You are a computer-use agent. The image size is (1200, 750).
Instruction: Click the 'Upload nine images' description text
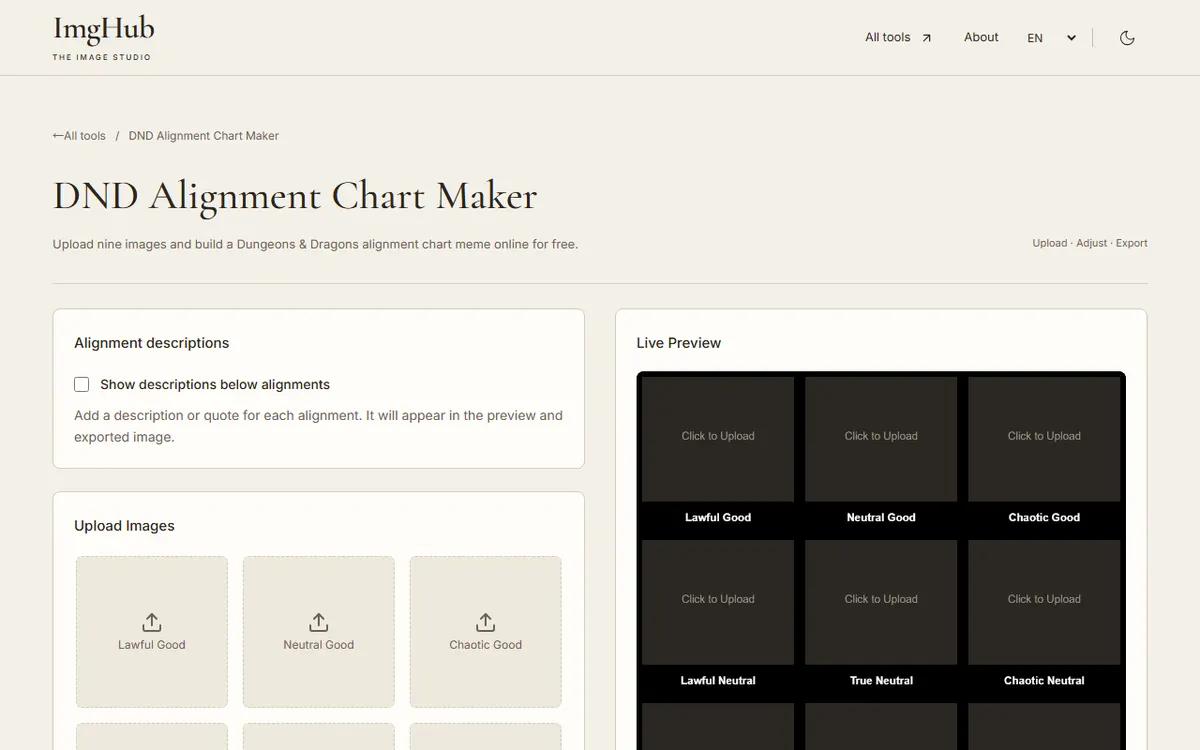click(315, 244)
